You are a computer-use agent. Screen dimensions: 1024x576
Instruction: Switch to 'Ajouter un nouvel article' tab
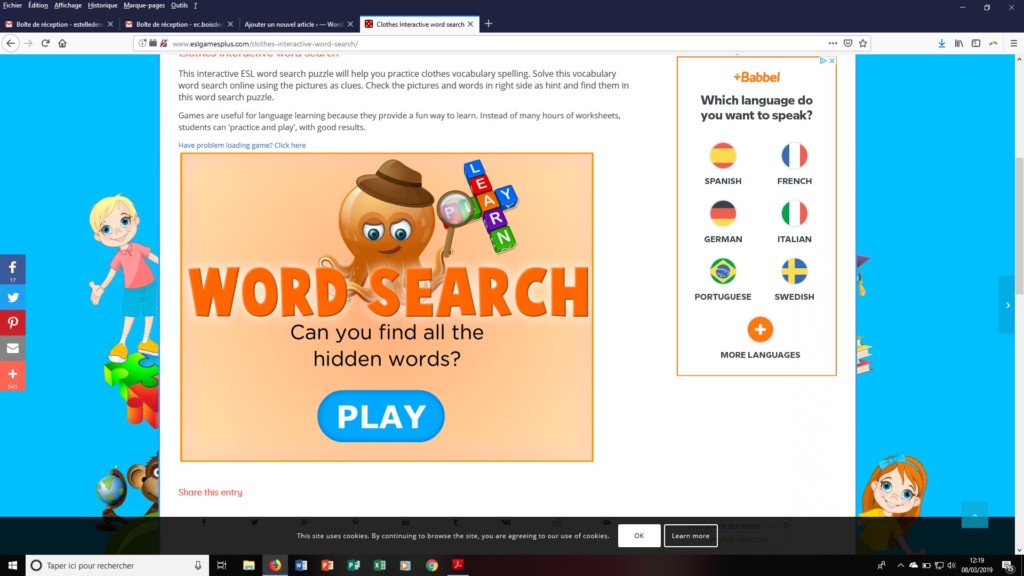click(296, 24)
